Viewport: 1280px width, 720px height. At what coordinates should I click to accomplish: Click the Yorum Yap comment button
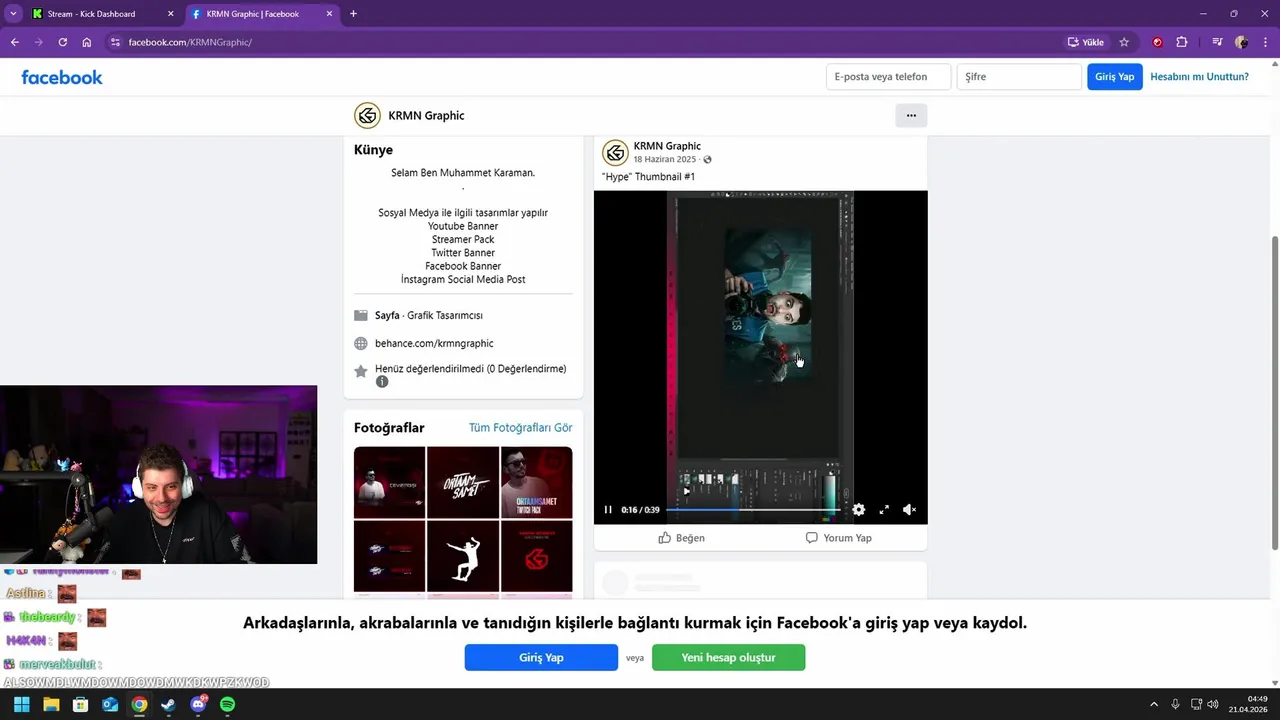click(x=838, y=538)
